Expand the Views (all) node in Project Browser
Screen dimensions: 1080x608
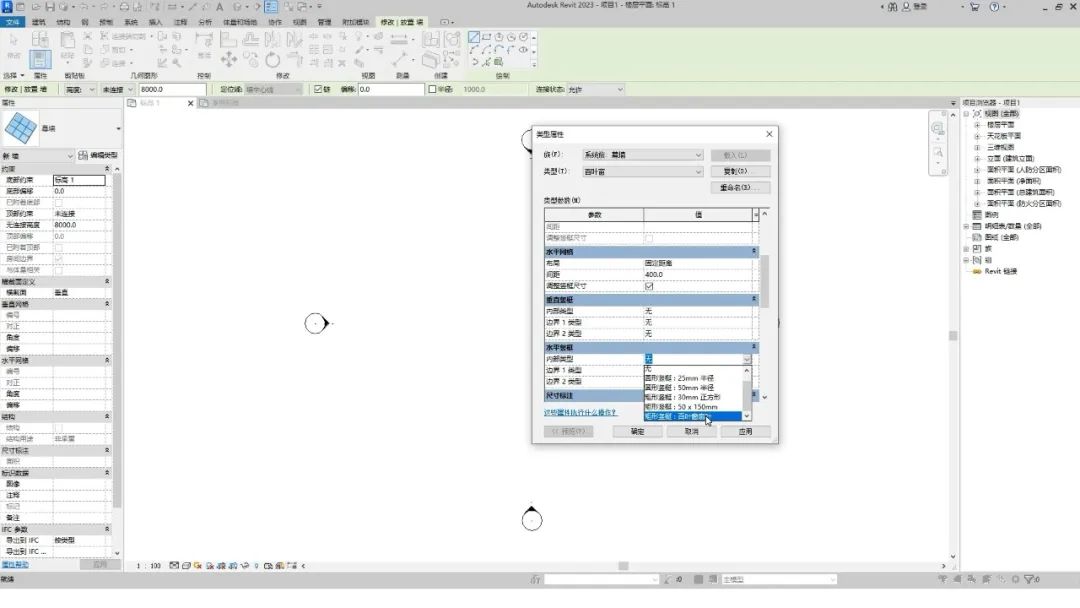click(x=967, y=114)
